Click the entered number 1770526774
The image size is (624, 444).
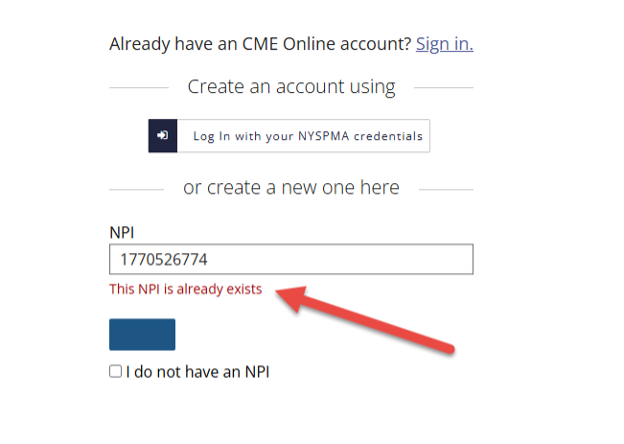164,260
